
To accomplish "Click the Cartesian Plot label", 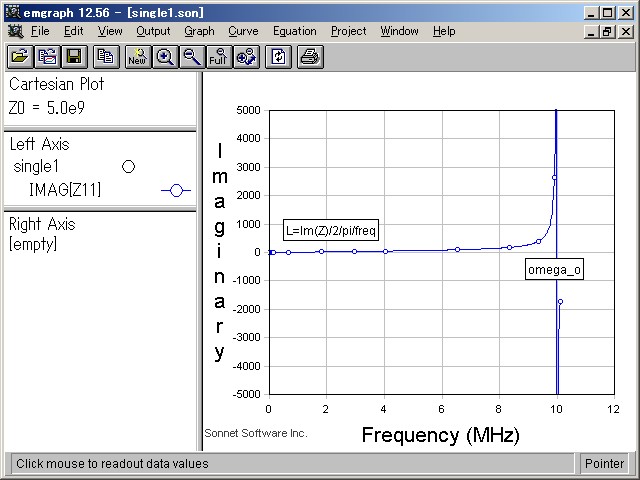I will click(56, 84).
